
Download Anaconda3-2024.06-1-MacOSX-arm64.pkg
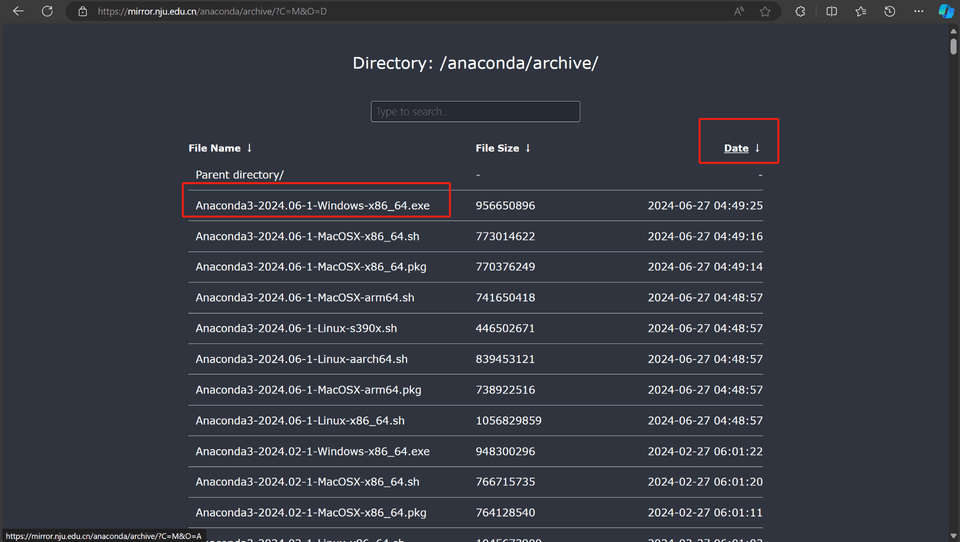pos(308,390)
